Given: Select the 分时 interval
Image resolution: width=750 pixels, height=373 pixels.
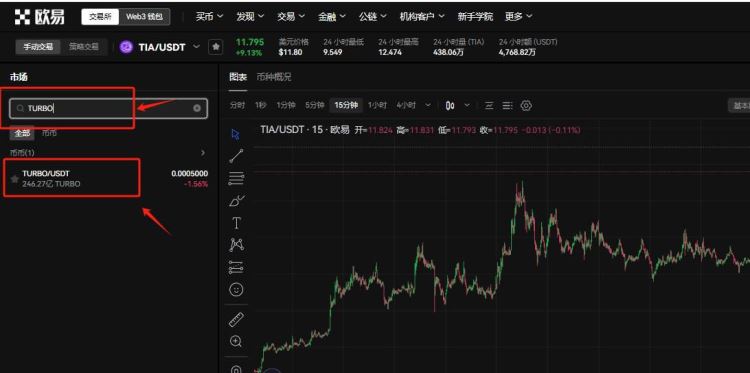Looking at the screenshot, I should (x=237, y=105).
